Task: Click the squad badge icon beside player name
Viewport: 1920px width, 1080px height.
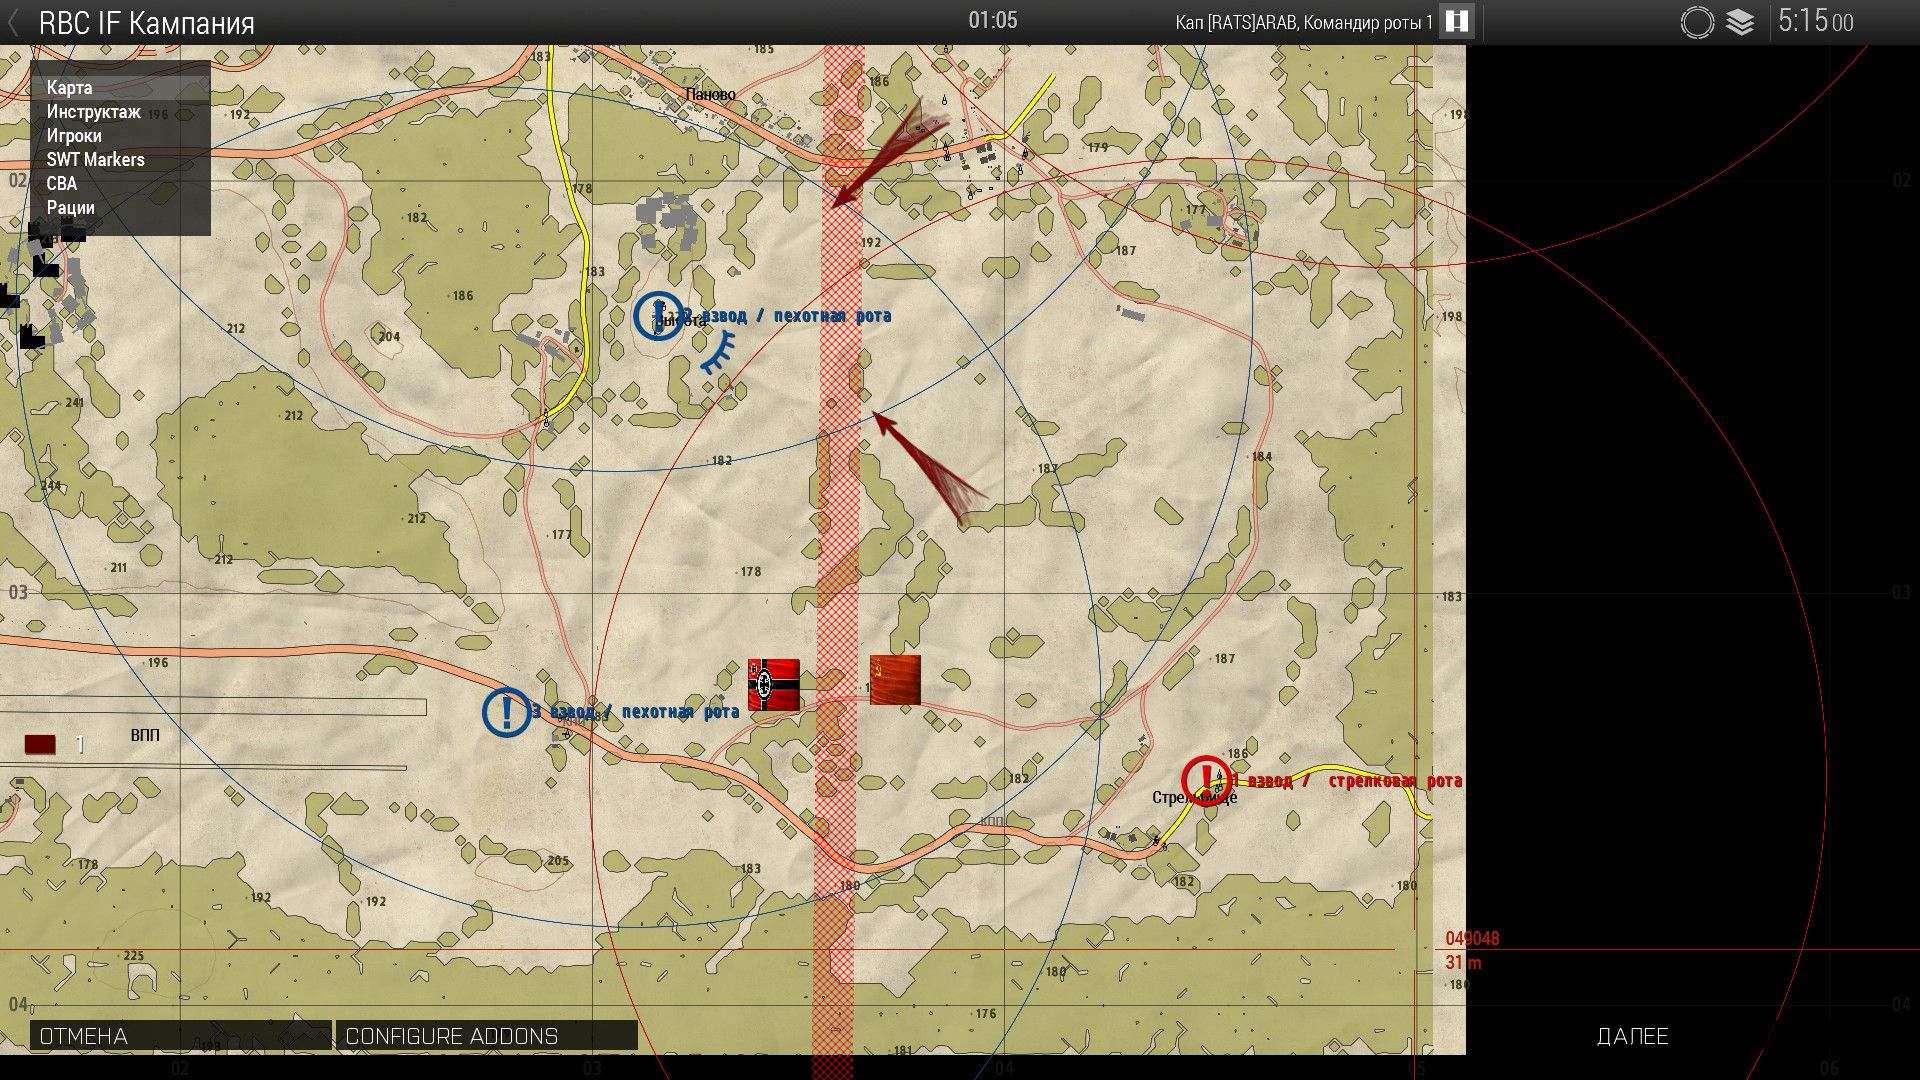Action: (x=1457, y=21)
